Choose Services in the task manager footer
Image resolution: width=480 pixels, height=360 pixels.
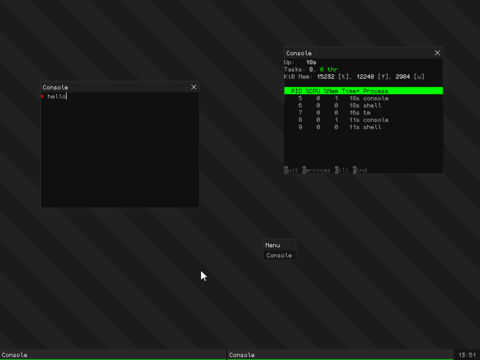tap(316, 170)
